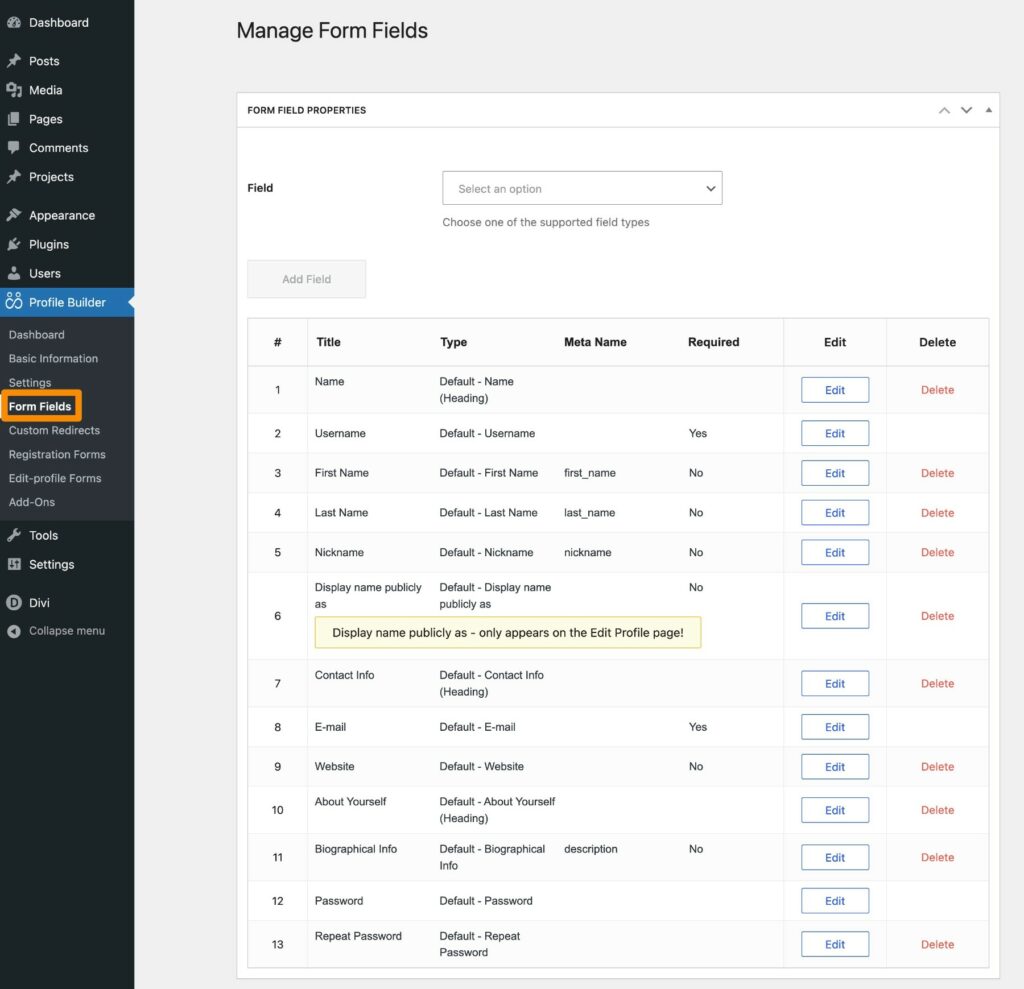
Task: Click the Posts pushpin icon
Action: pyautogui.click(x=14, y=61)
